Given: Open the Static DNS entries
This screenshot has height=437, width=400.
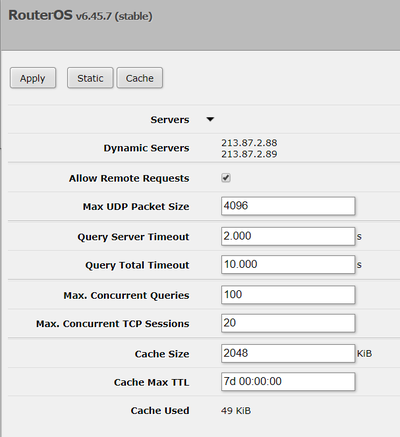Looking at the screenshot, I should [90, 78].
